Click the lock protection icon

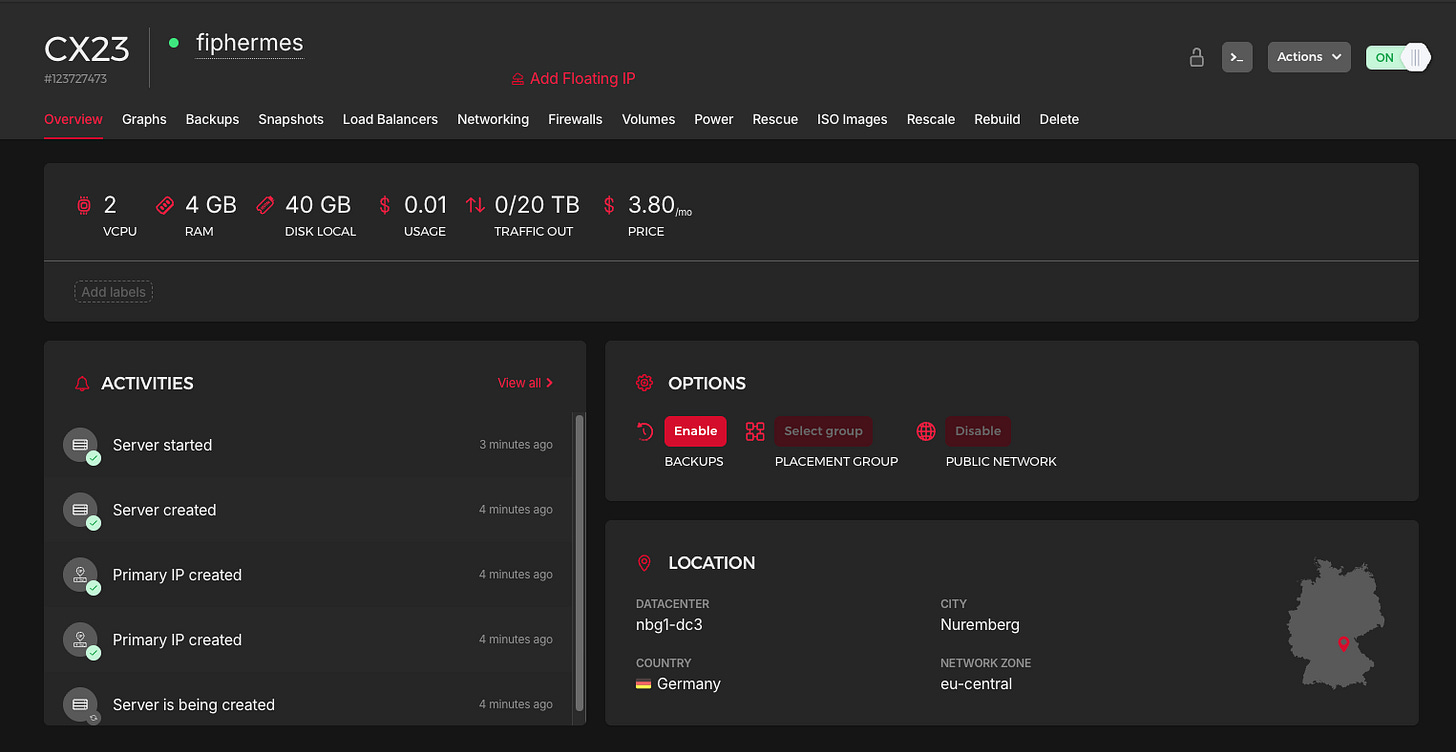1196,57
